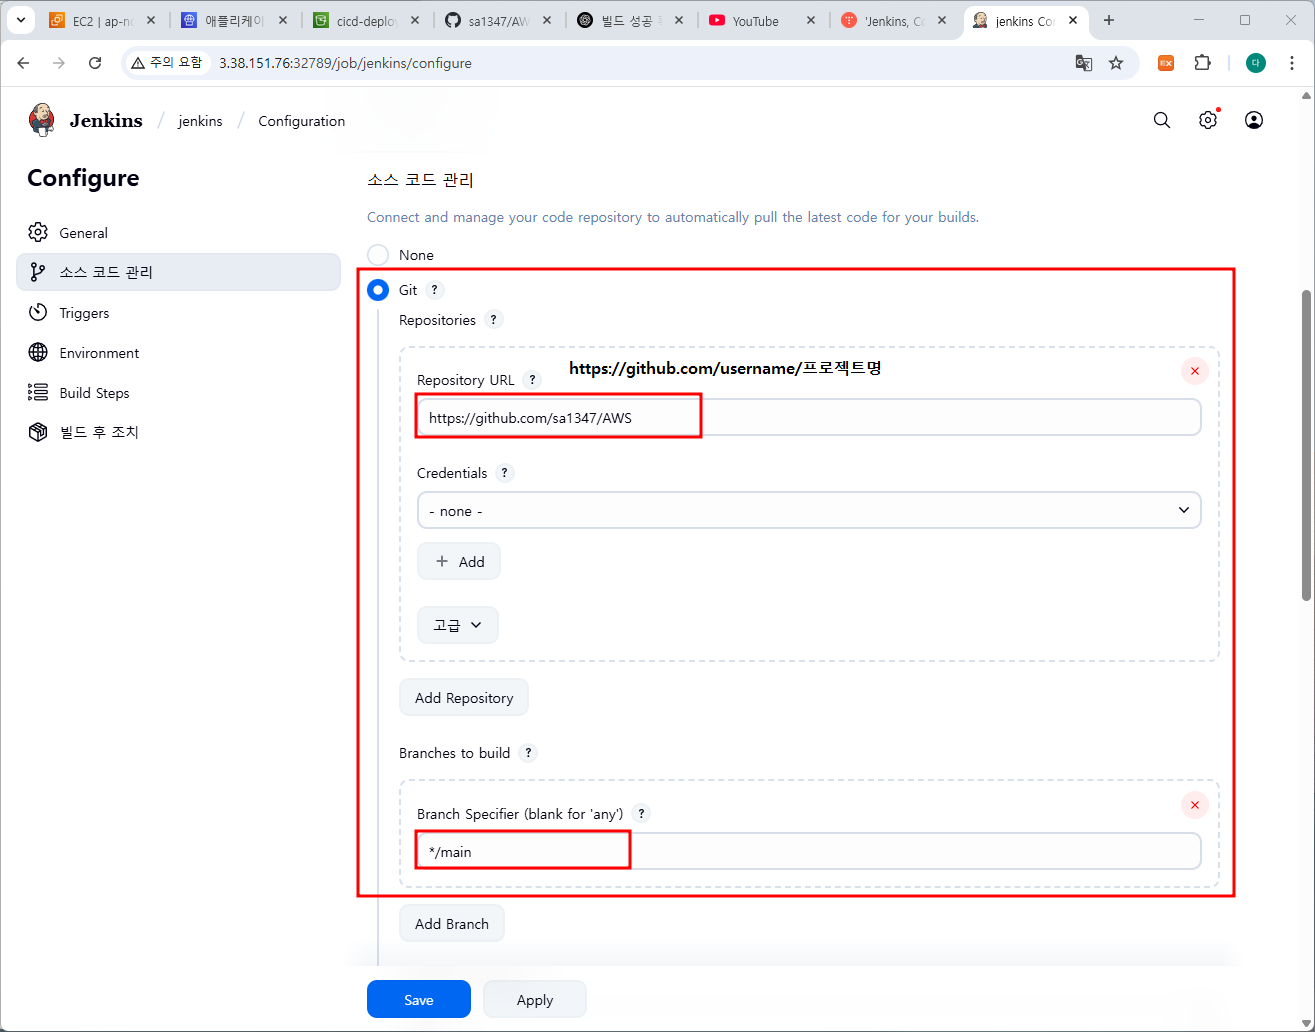This screenshot has height=1032, width=1315.
Task: Delete the branch specifier with red X
Action: pyautogui.click(x=1195, y=805)
